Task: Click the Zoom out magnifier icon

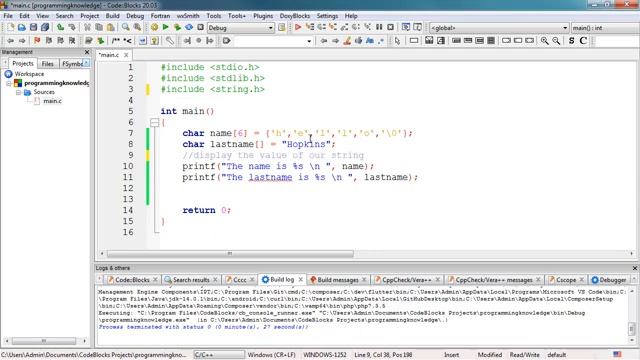Action: [x=556, y=40]
